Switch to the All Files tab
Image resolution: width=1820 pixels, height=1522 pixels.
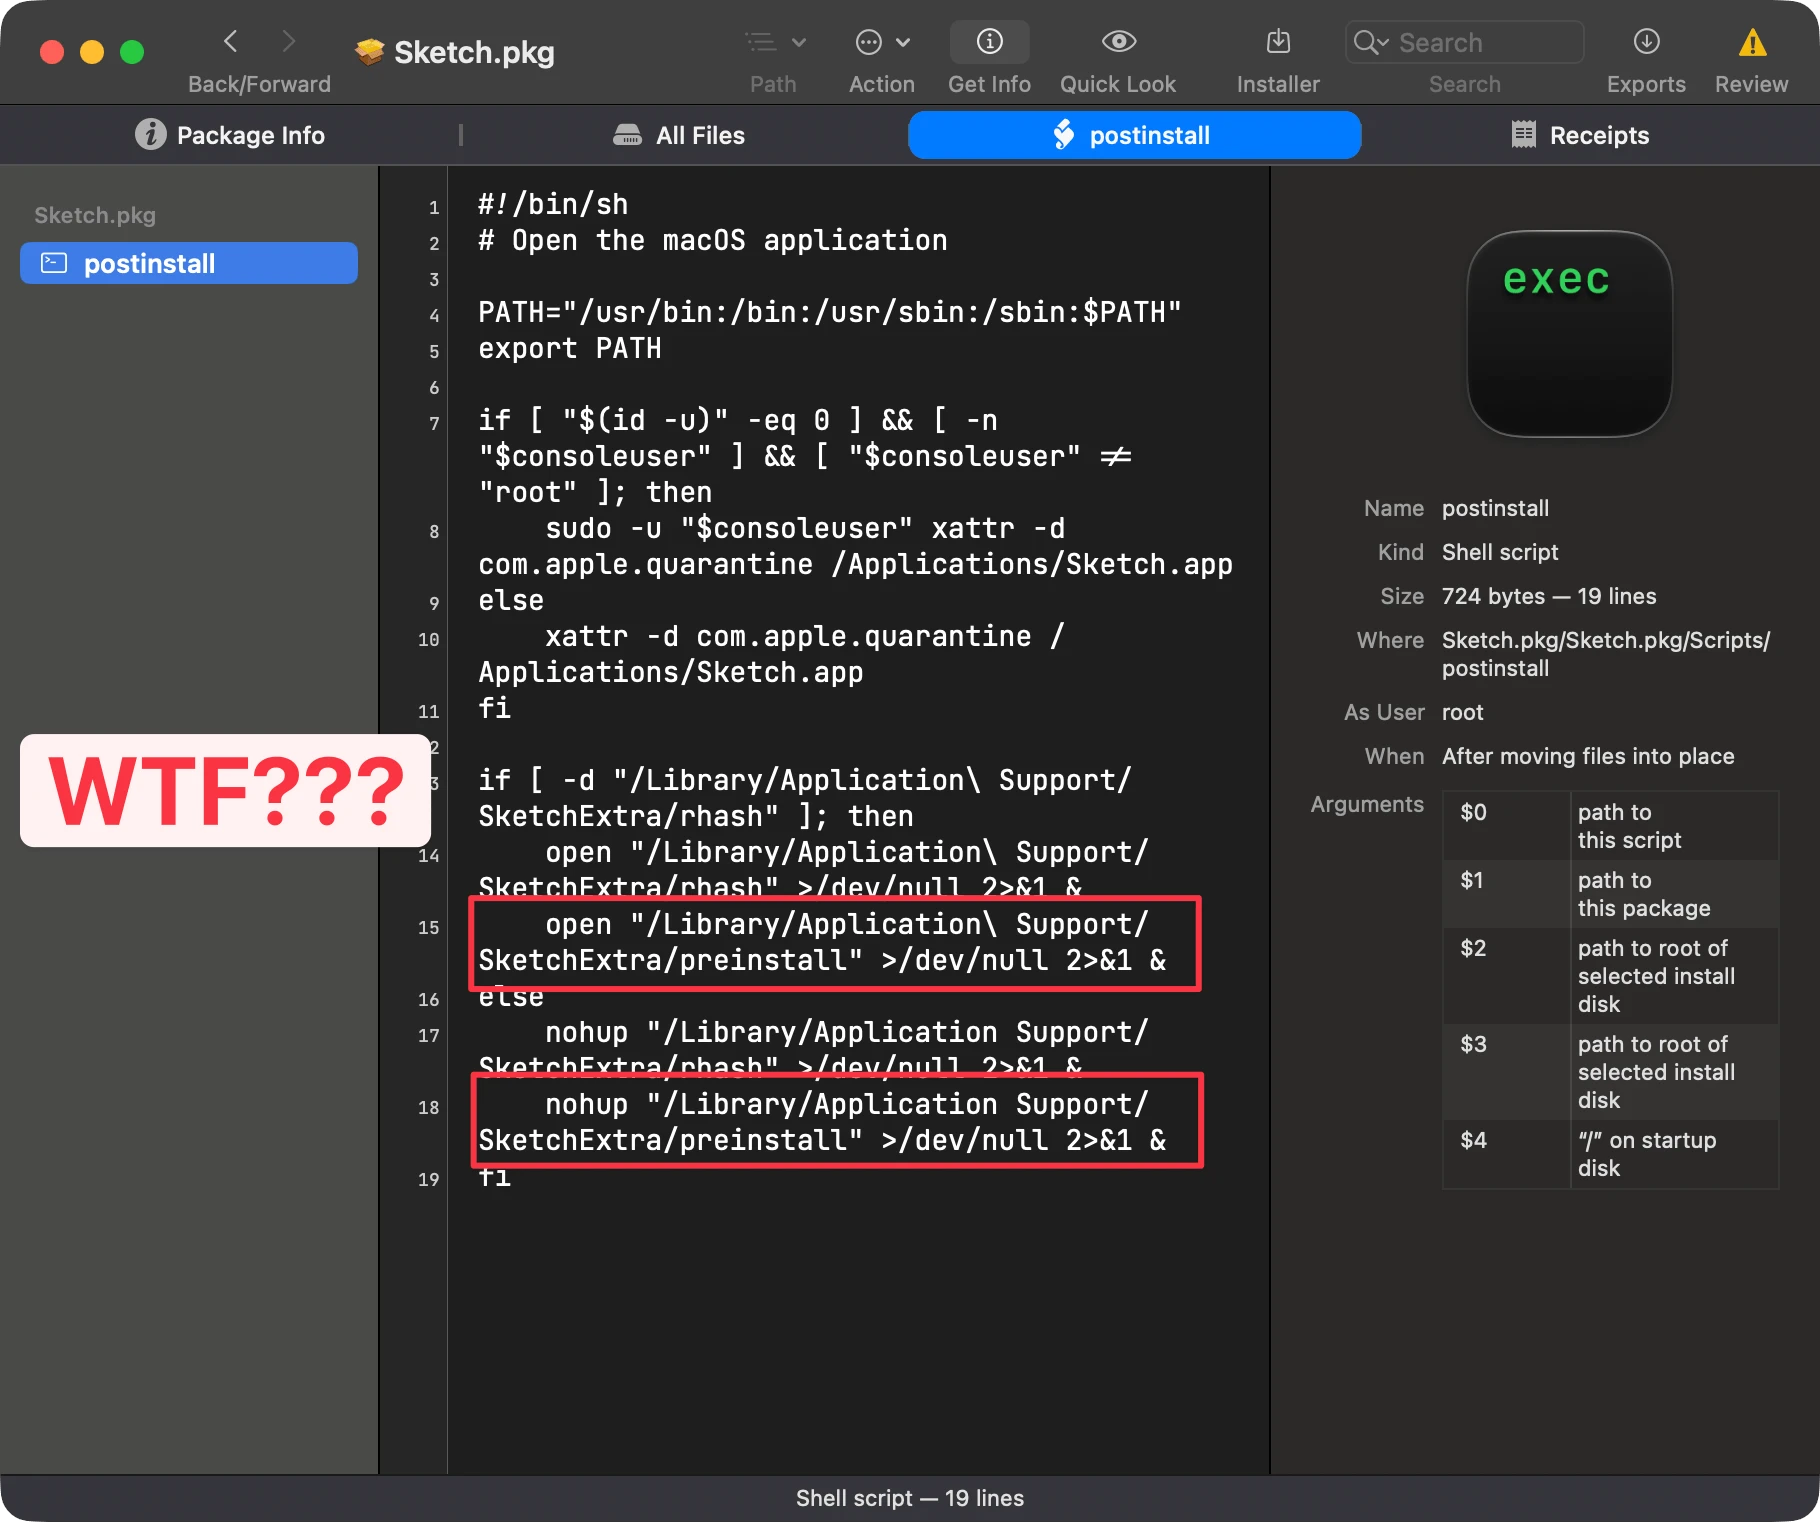(x=679, y=135)
